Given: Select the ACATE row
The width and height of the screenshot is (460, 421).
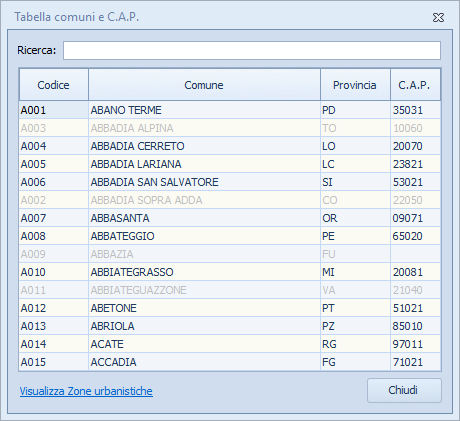Looking at the screenshot, I should [230, 344].
